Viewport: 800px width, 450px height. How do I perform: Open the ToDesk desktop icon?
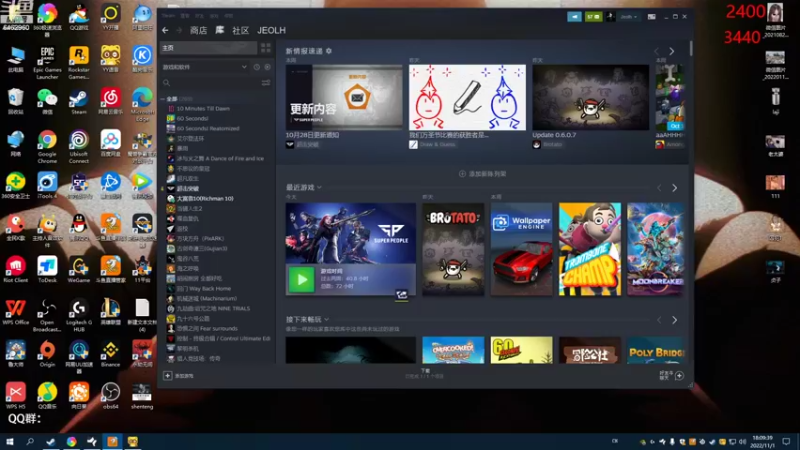47,269
